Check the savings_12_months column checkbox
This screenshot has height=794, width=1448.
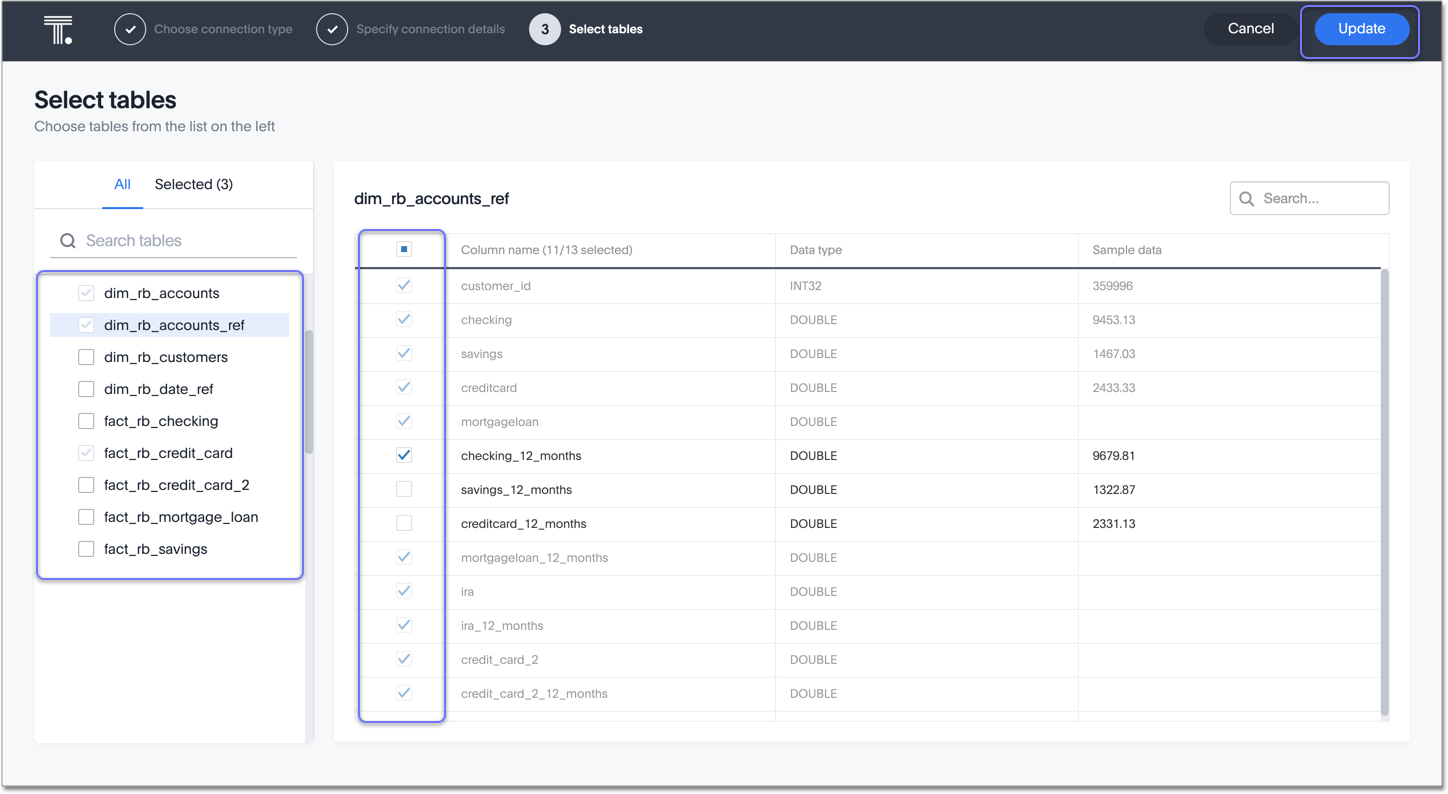coord(402,489)
